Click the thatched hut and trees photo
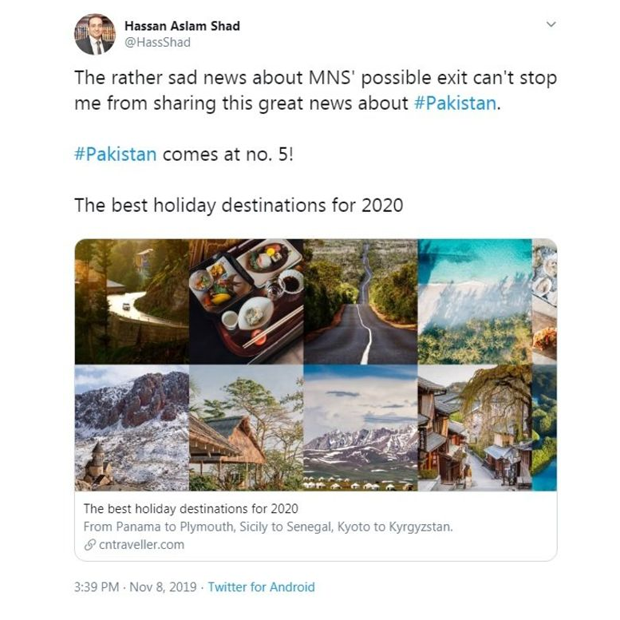This screenshot has height=620, width=620. pos(246,428)
